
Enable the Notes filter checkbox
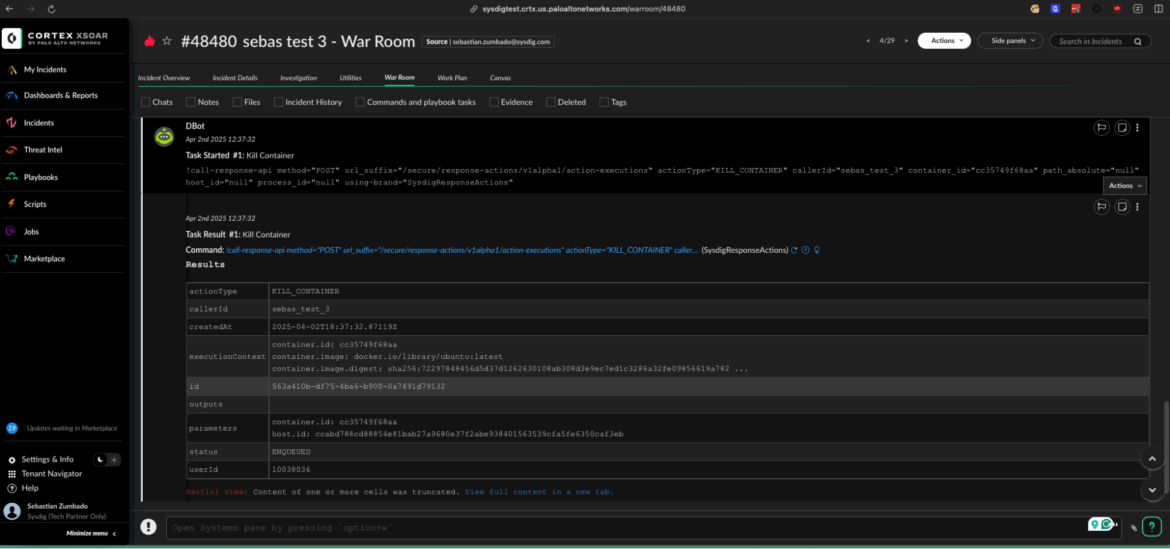coord(191,102)
